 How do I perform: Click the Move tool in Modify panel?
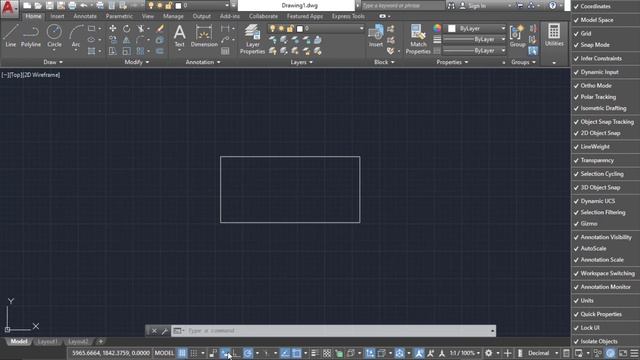pos(113,29)
